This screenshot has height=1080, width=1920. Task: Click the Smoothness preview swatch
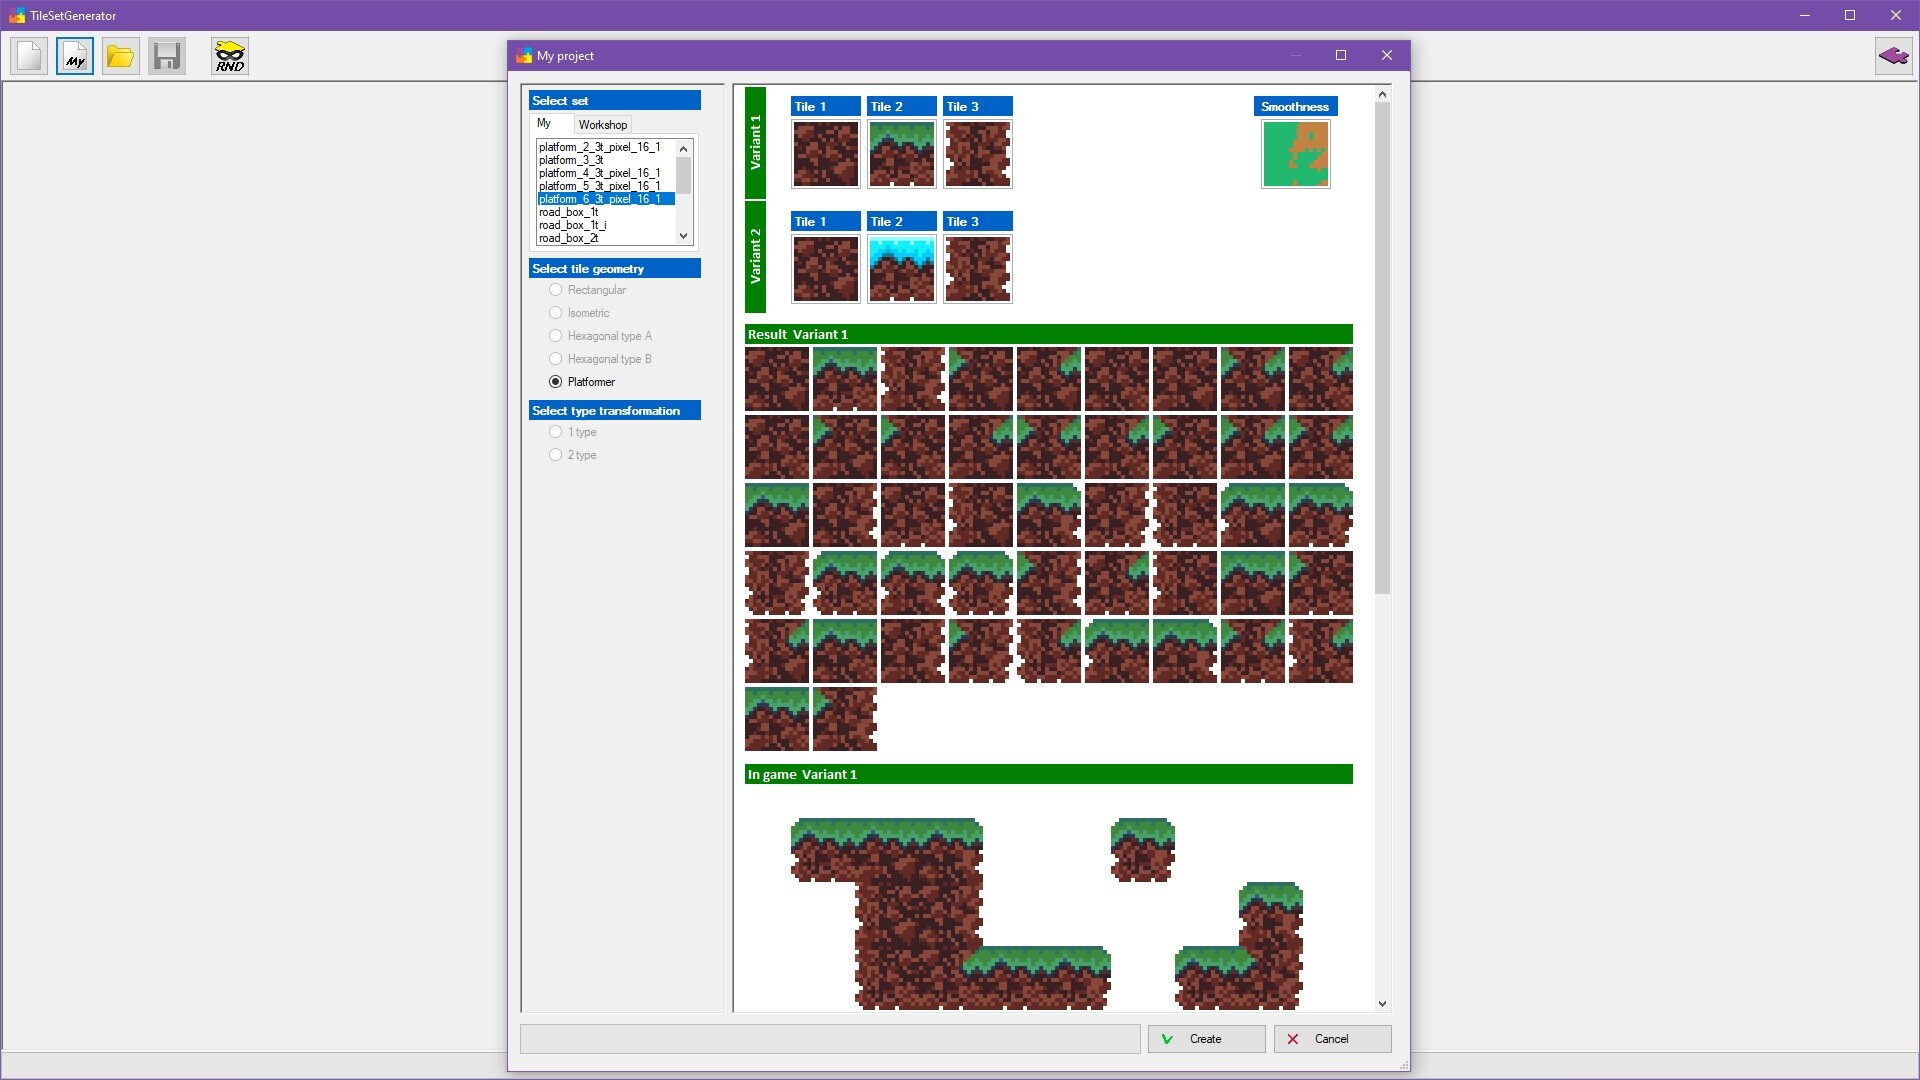[x=1295, y=154]
